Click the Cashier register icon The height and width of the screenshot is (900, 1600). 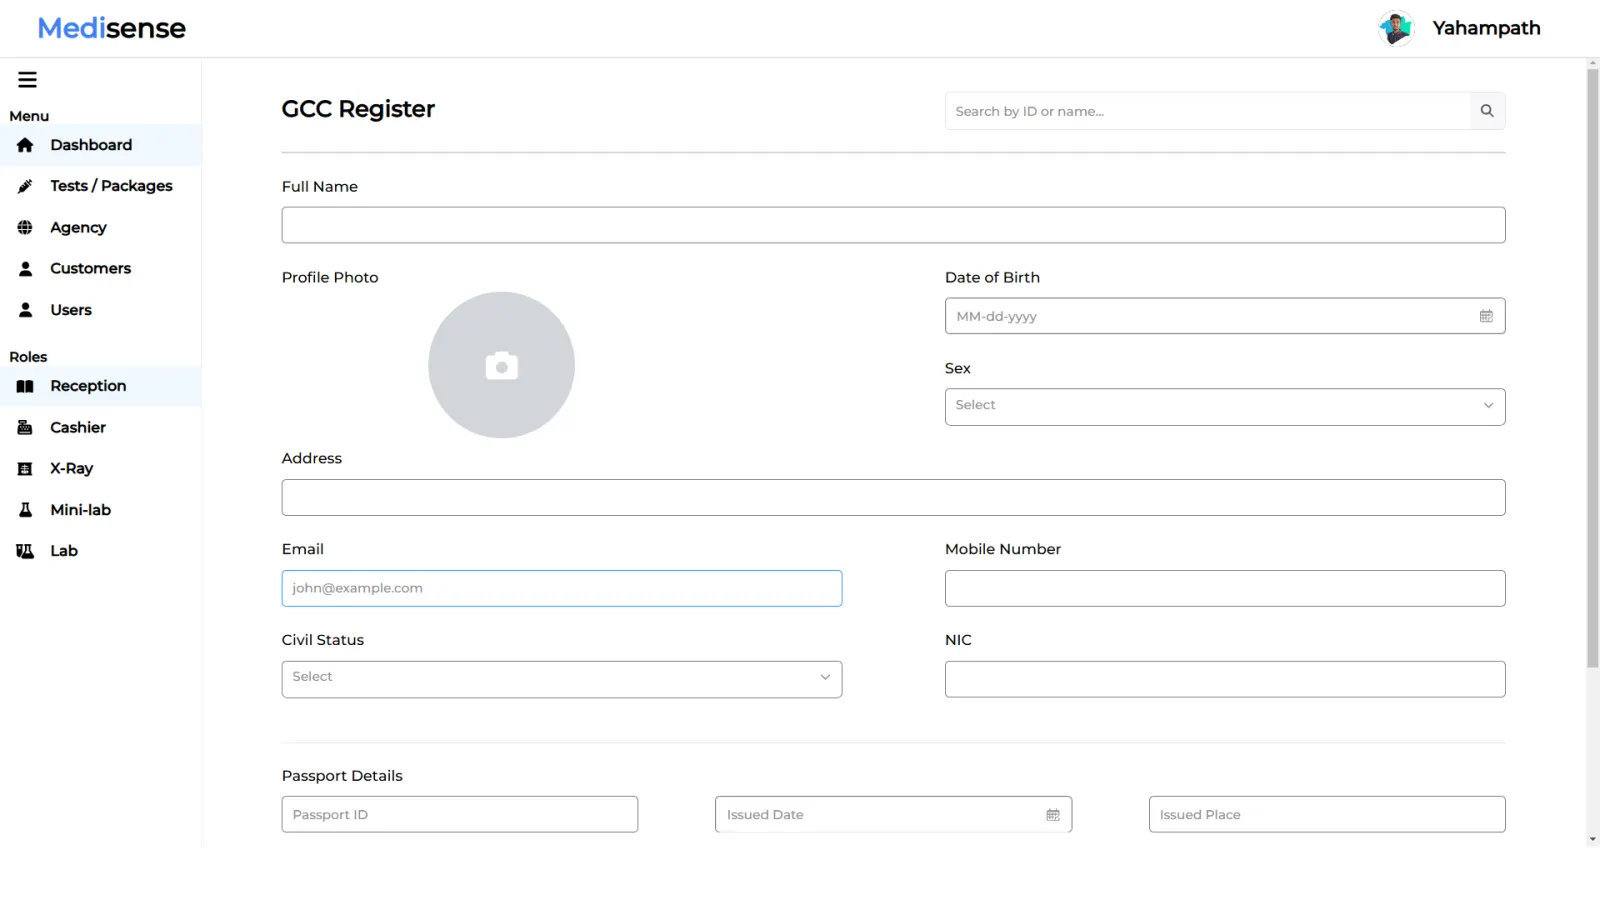(25, 428)
